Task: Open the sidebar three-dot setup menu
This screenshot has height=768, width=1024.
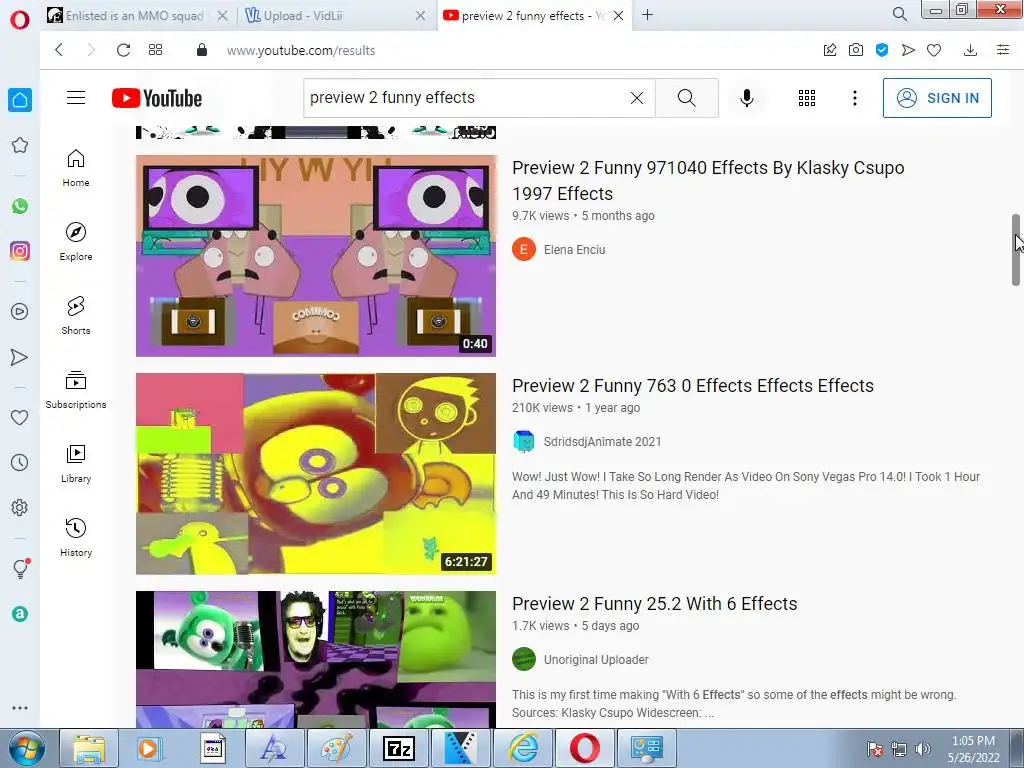Action: (x=20, y=708)
